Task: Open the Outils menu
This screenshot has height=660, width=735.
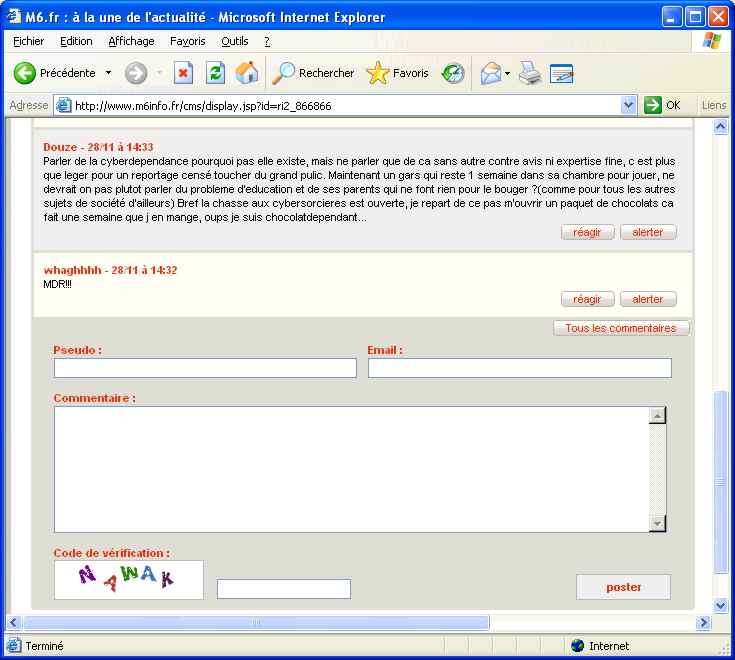Action: click(235, 41)
